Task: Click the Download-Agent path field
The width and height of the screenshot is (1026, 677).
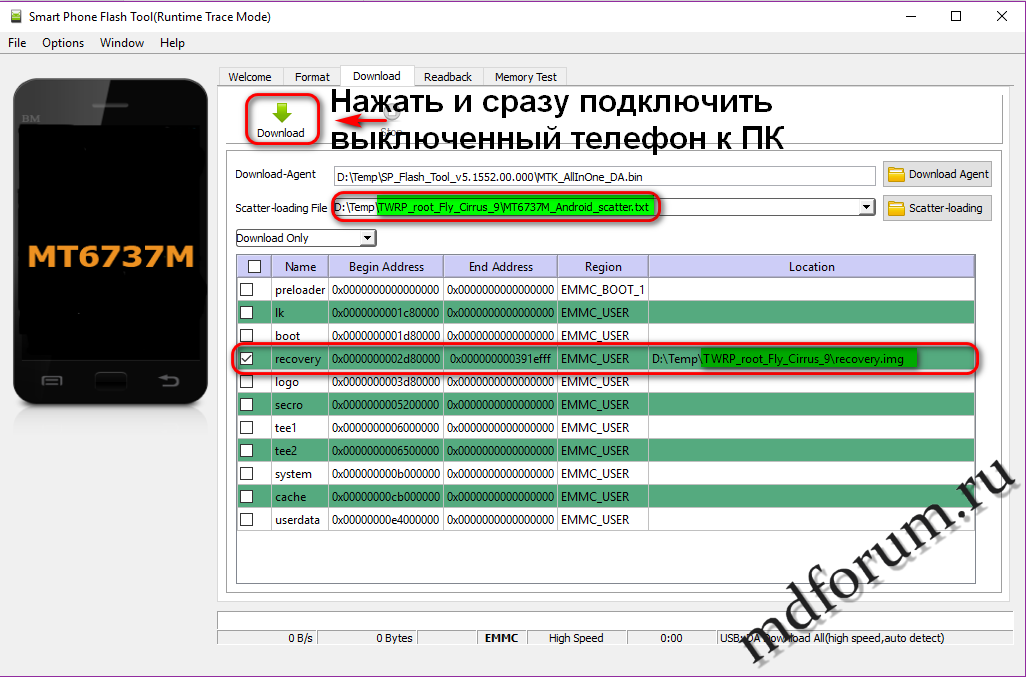Action: (x=604, y=177)
